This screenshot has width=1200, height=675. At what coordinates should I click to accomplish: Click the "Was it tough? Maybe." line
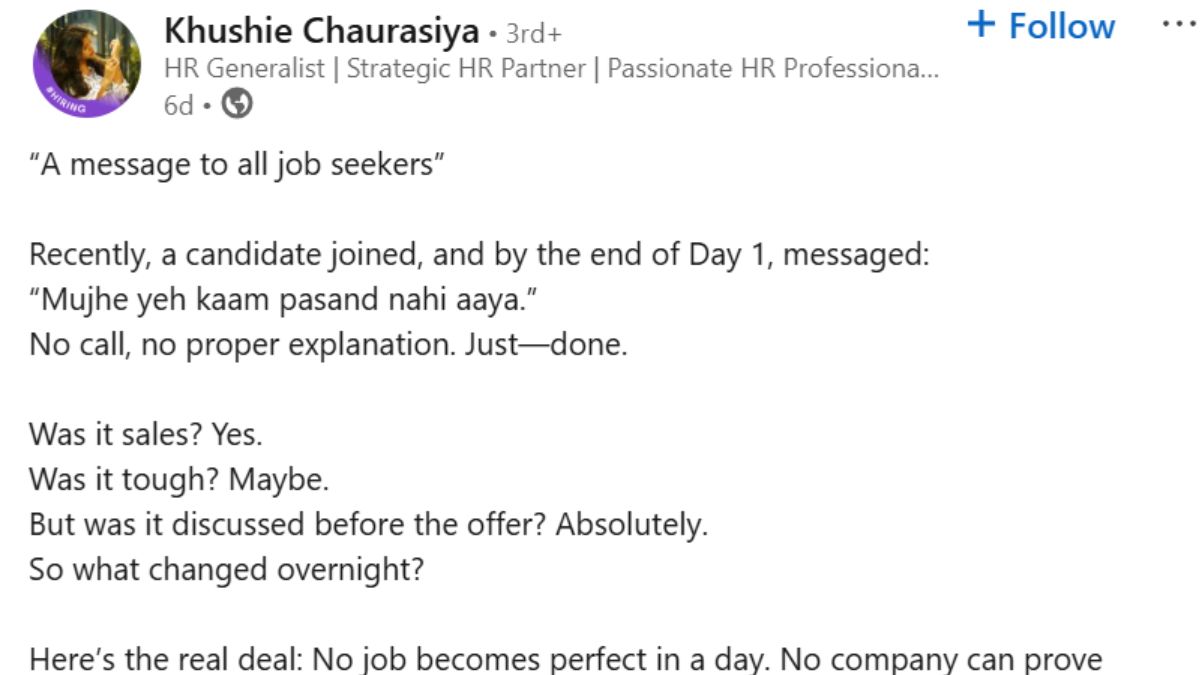pyautogui.click(x=178, y=480)
